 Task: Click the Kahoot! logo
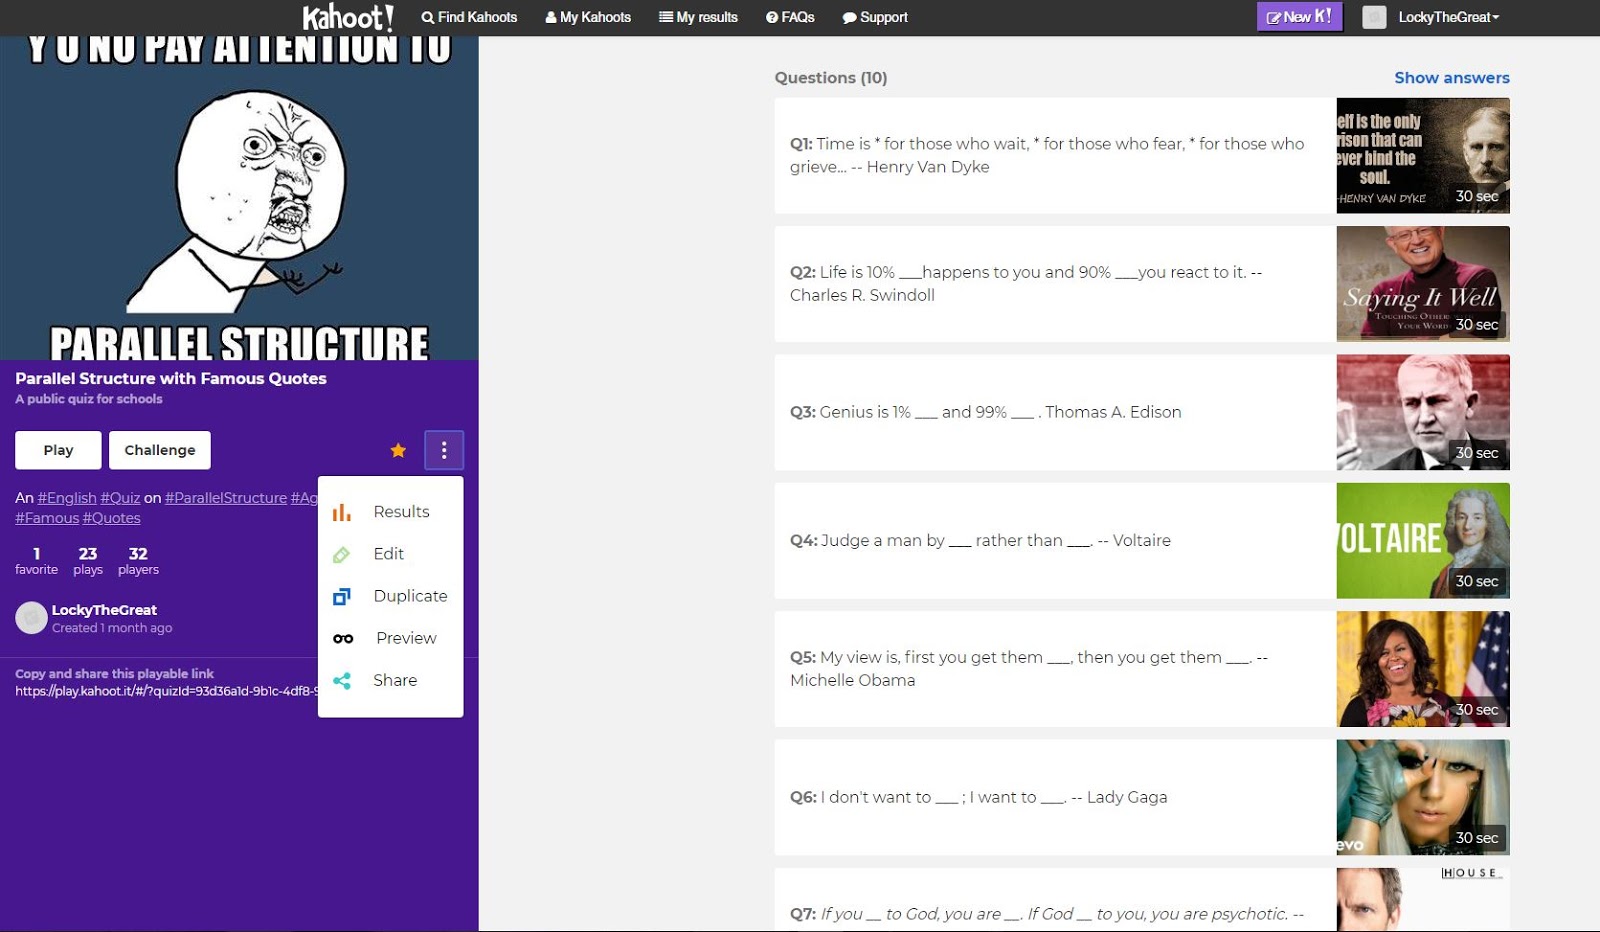(348, 17)
